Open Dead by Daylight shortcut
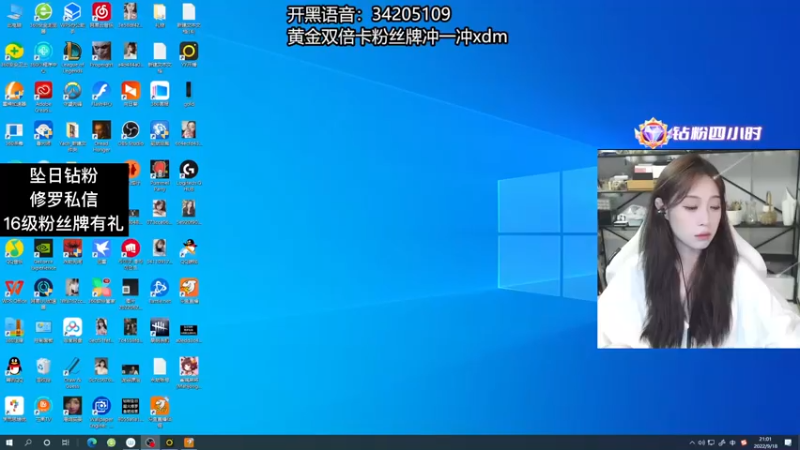 [x=160, y=331]
